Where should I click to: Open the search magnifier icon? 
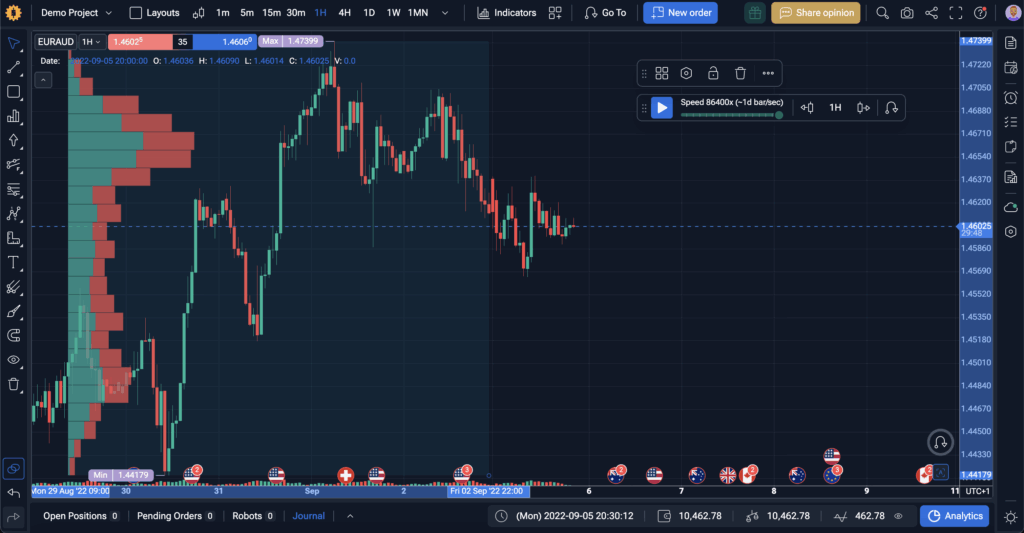pyautogui.click(x=882, y=13)
